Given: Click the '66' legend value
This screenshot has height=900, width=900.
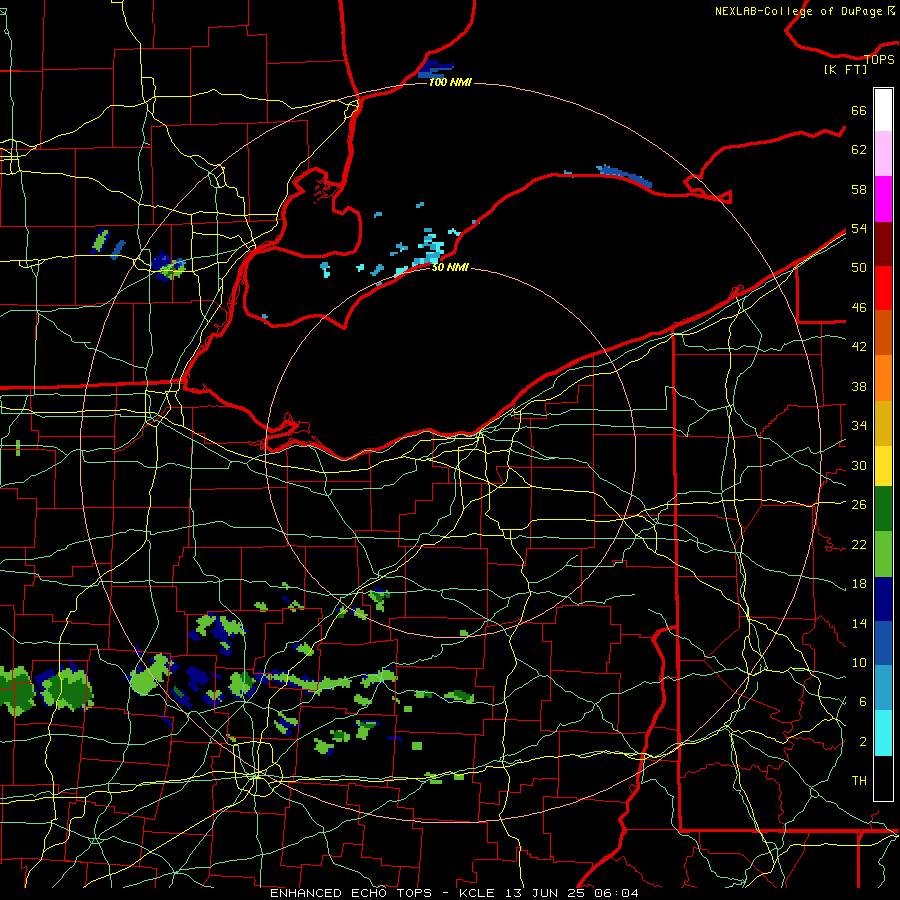Looking at the screenshot, I should [859, 110].
